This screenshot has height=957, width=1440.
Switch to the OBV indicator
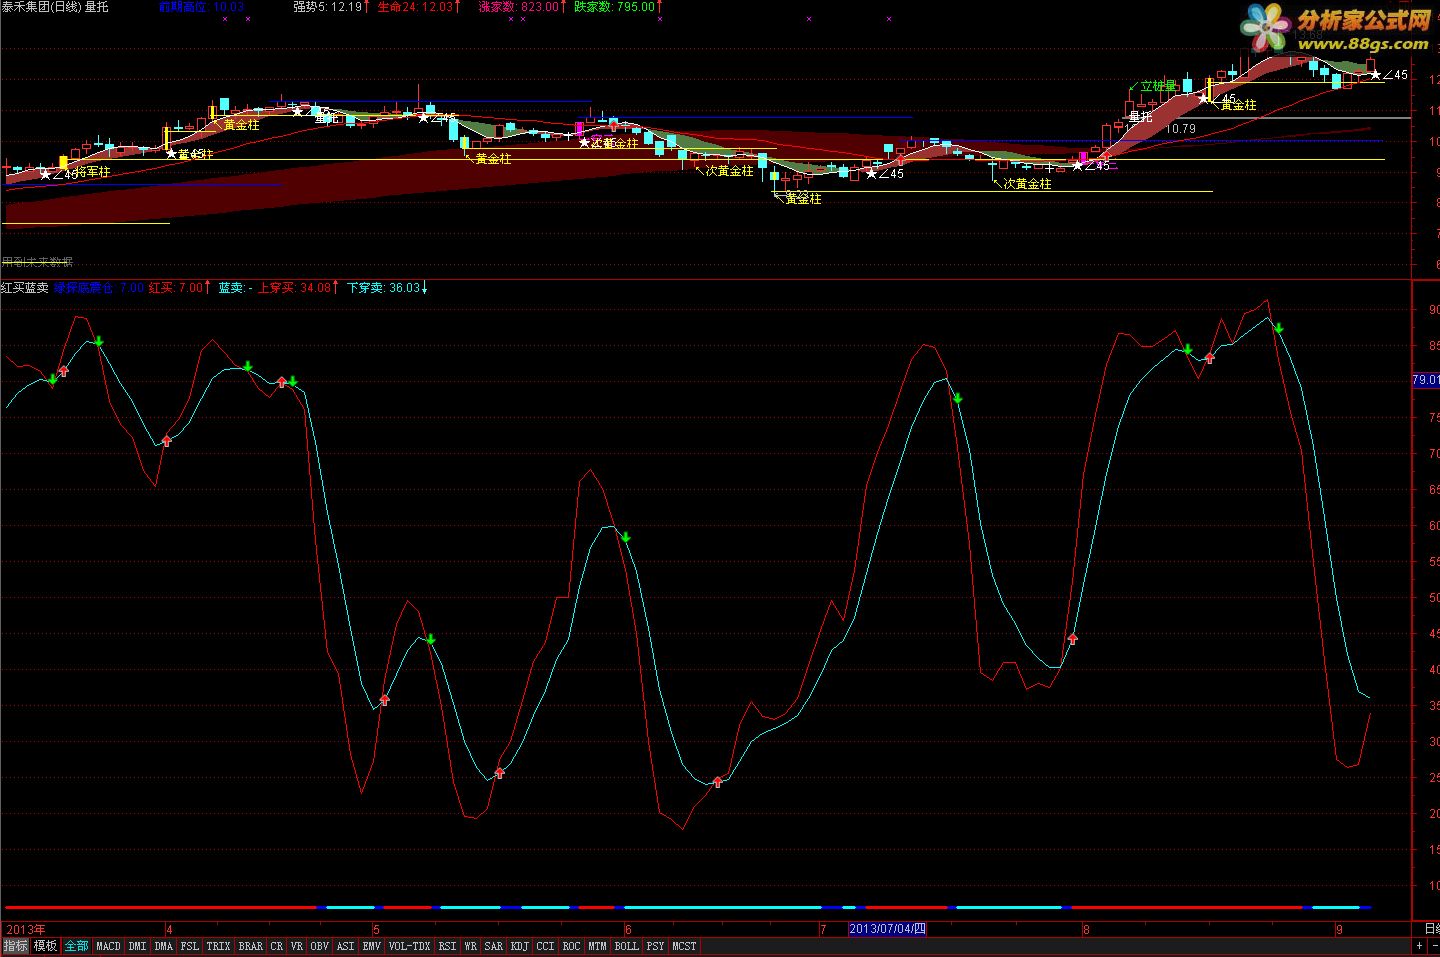click(x=319, y=946)
